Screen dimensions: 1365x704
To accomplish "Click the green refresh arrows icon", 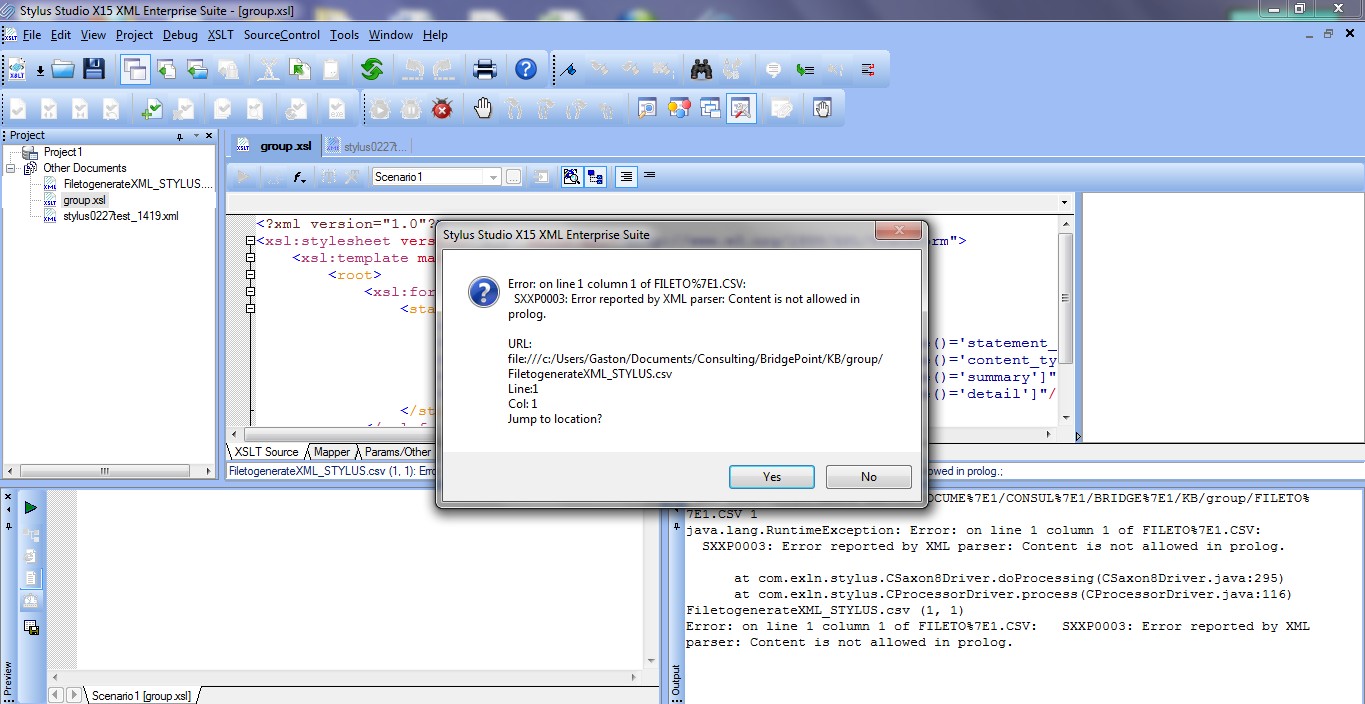I will click(x=372, y=69).
